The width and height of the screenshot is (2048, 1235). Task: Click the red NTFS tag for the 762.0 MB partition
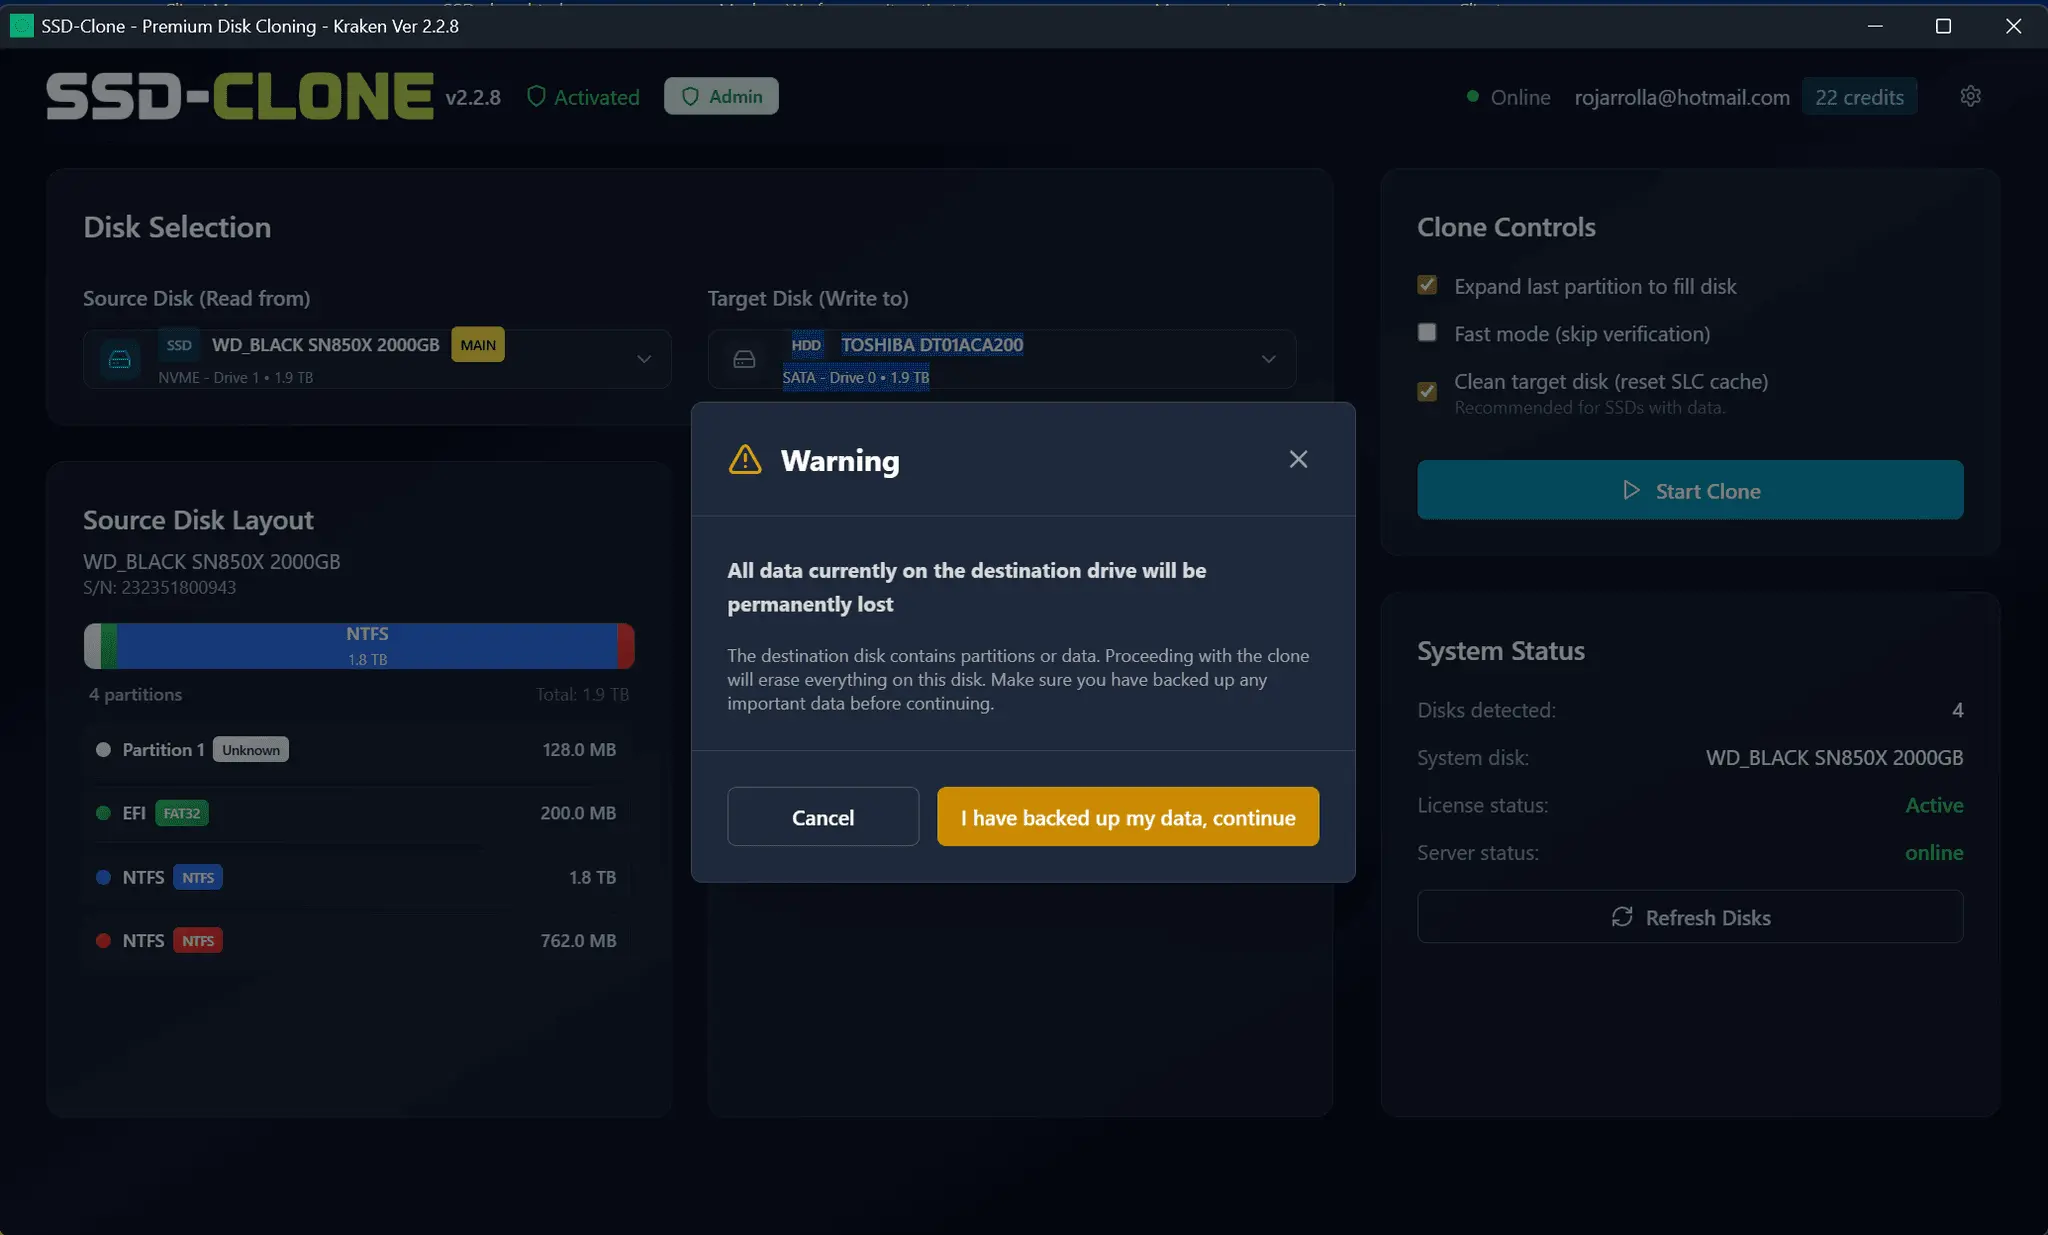tap(198, 941)
